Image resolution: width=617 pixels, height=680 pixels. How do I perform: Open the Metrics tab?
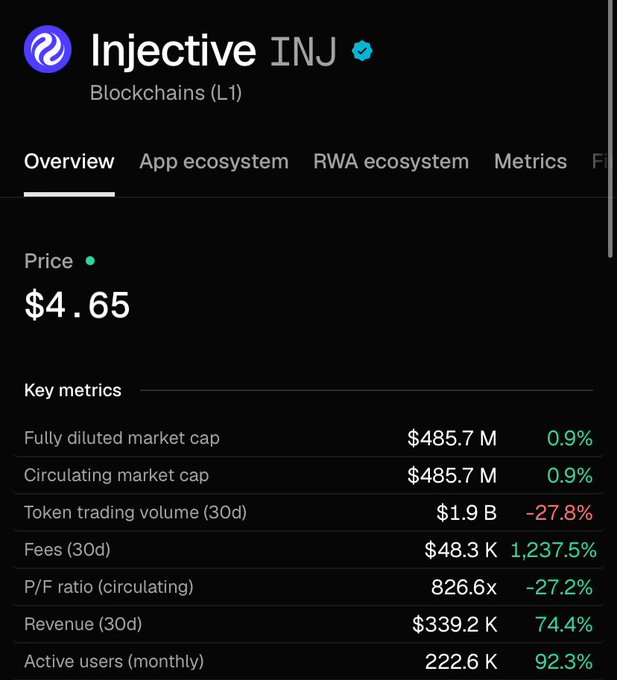click(x=530, y=162)
